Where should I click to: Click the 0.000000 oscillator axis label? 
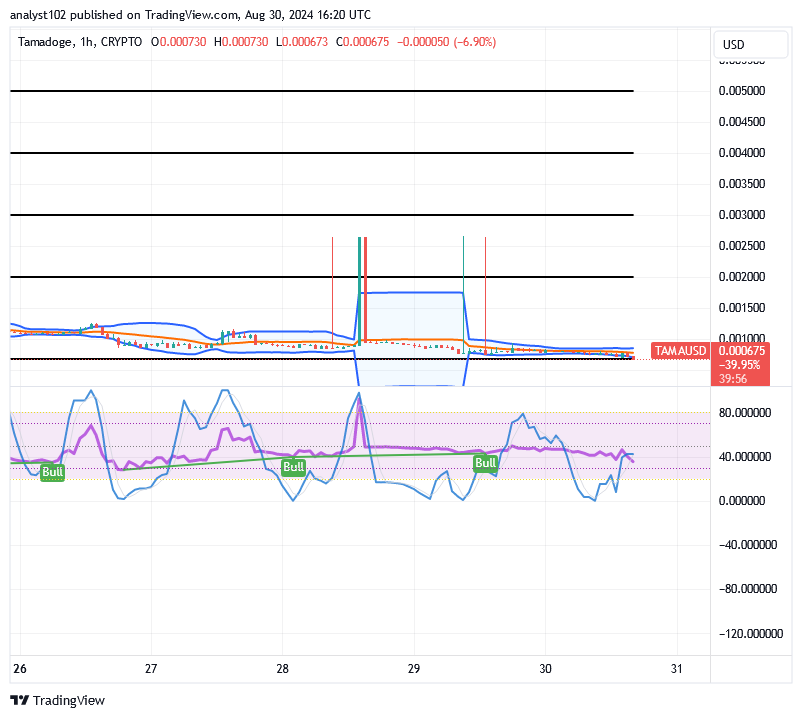click(742, 501)
